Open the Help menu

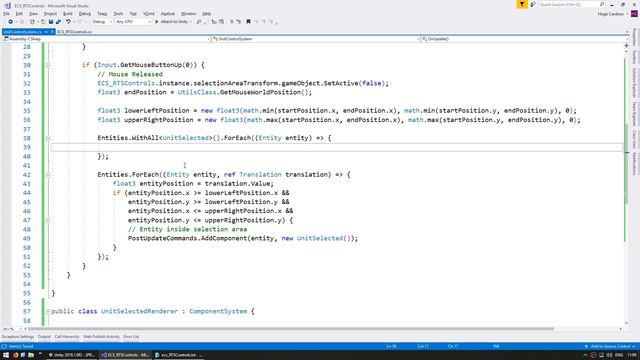point(207,14)
